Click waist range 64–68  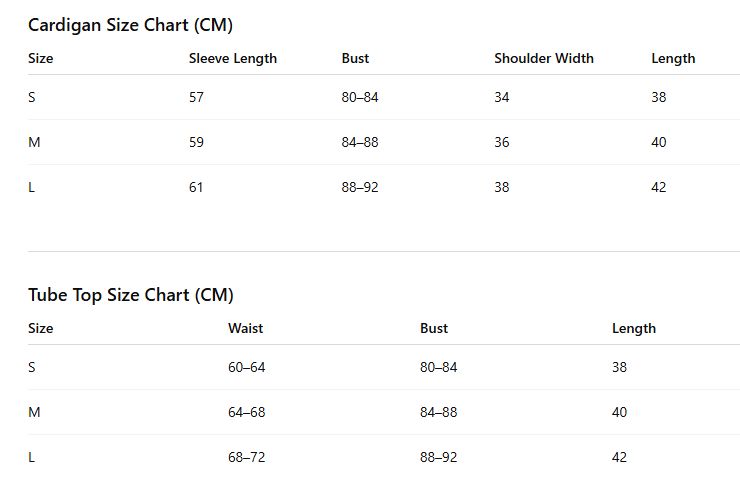tap(246, 412)
